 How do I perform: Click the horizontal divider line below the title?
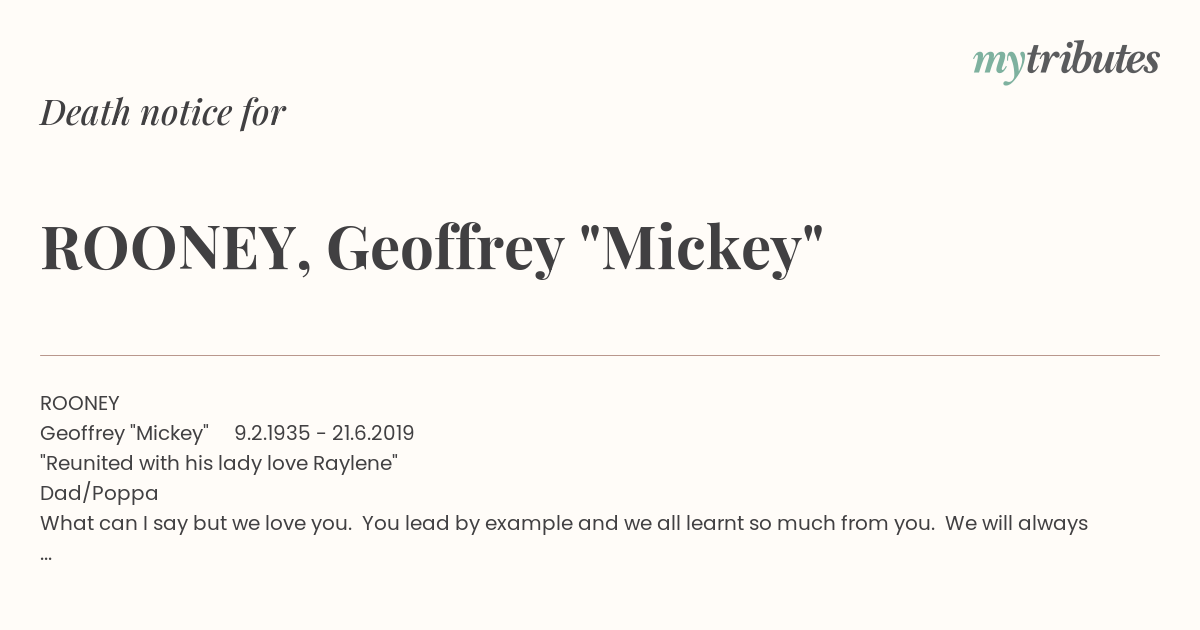(600, 355)
